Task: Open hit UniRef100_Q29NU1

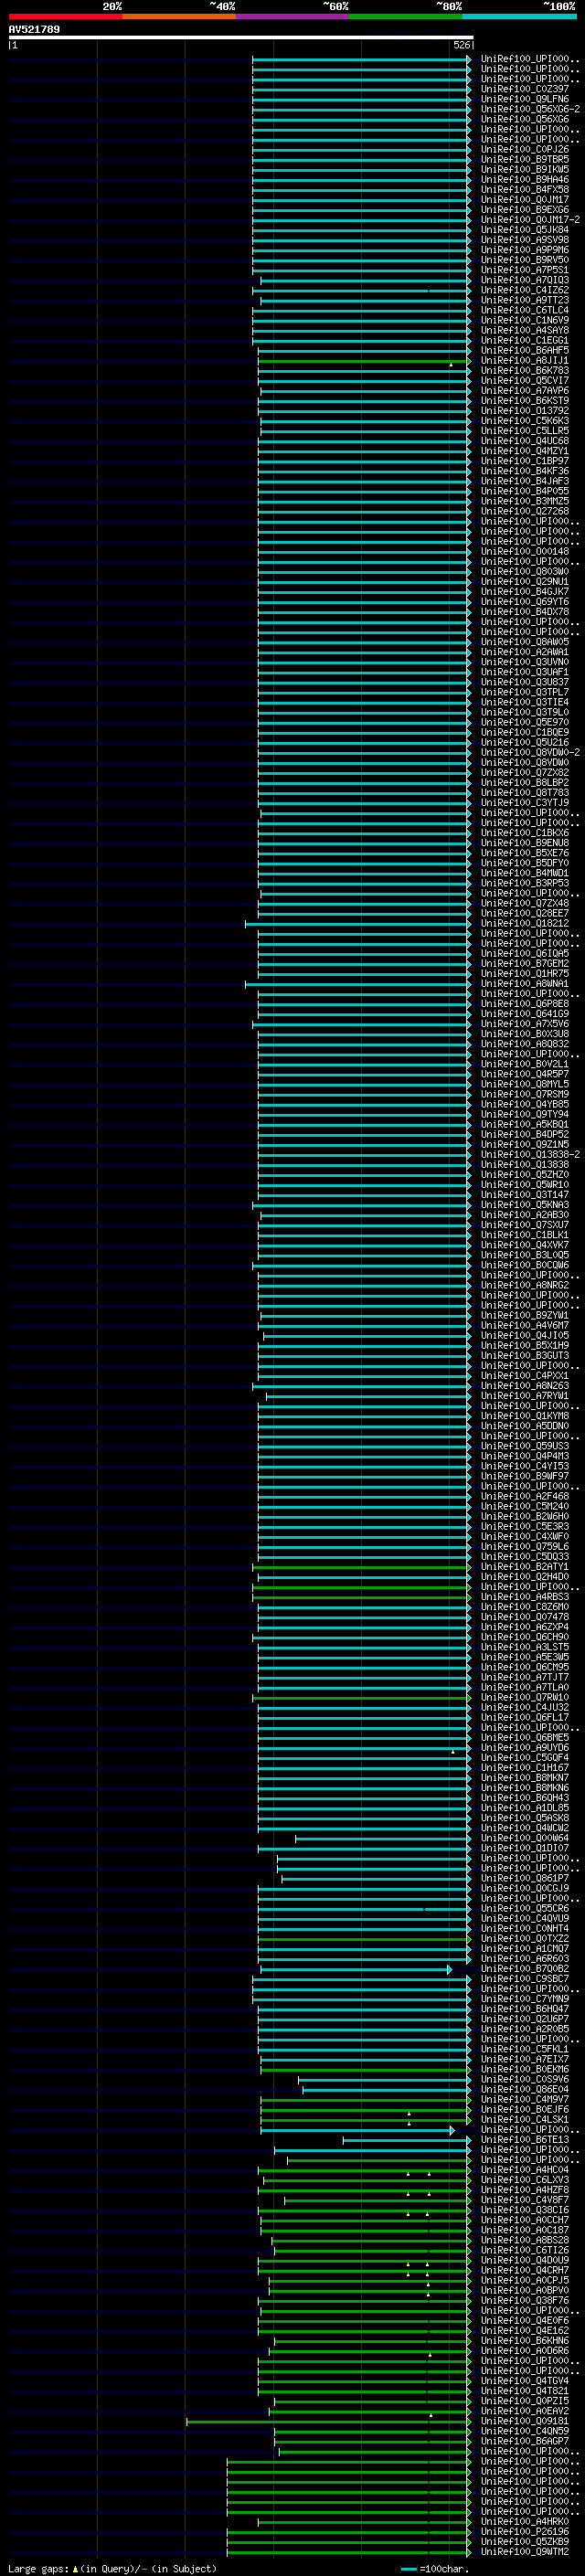Action: point(525,582)
